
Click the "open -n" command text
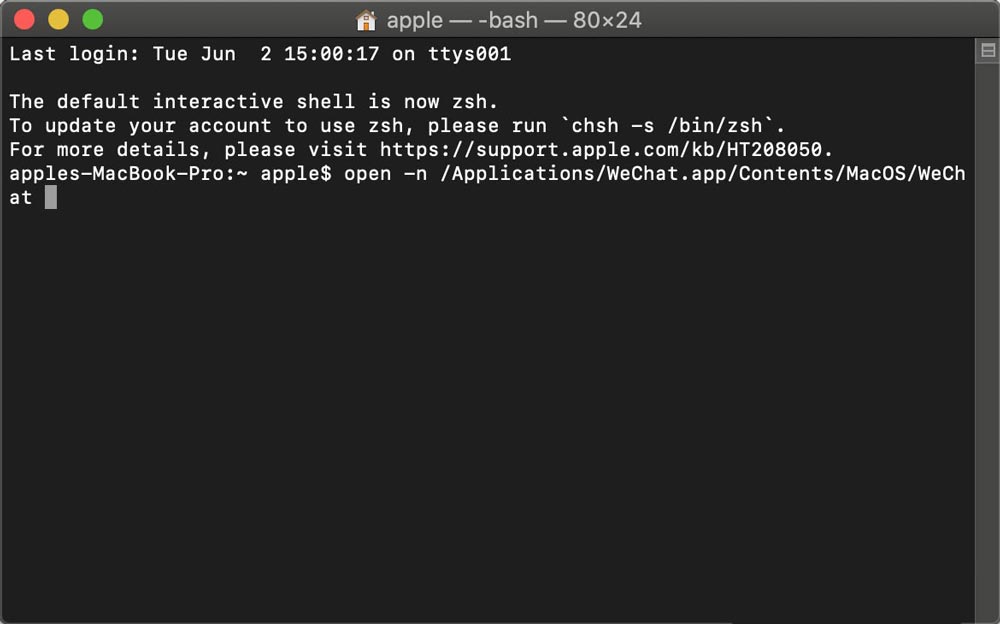click(386, 174)
